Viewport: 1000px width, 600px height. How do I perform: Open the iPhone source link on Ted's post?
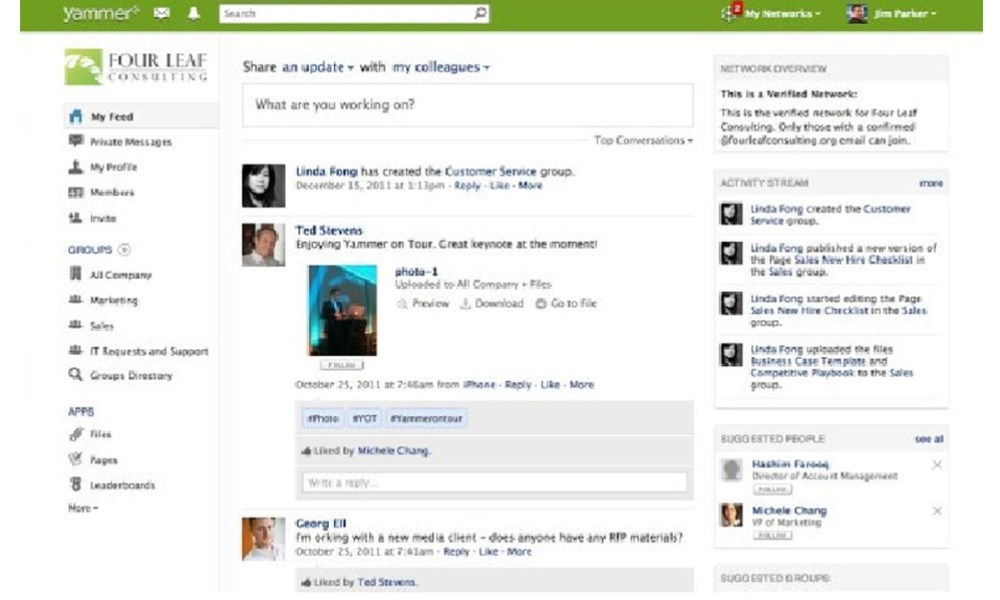point(479,384)
